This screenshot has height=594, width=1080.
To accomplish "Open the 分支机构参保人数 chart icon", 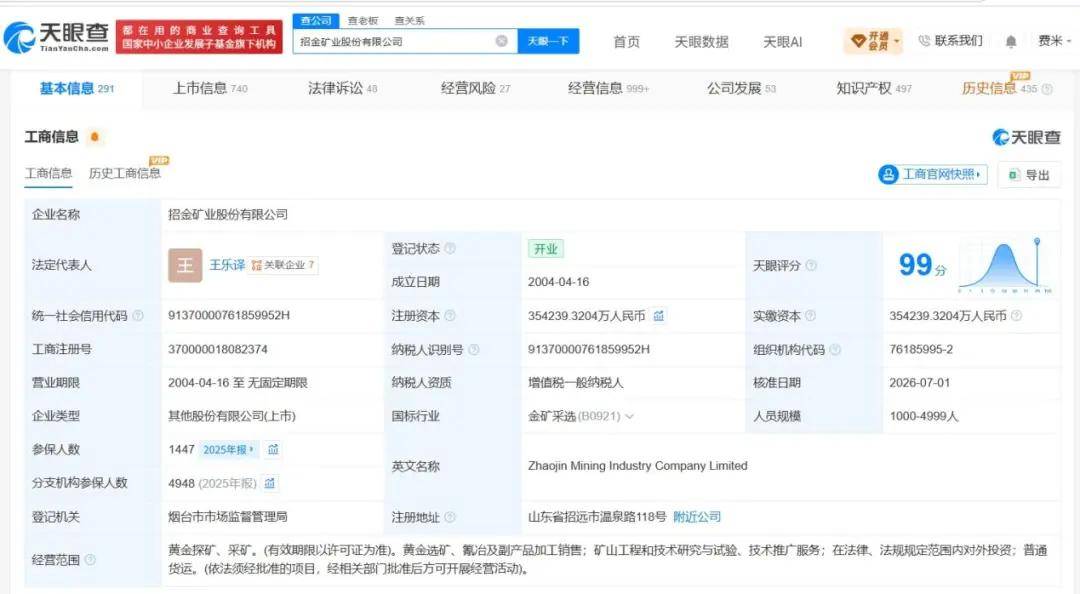I will click(269, 483).
